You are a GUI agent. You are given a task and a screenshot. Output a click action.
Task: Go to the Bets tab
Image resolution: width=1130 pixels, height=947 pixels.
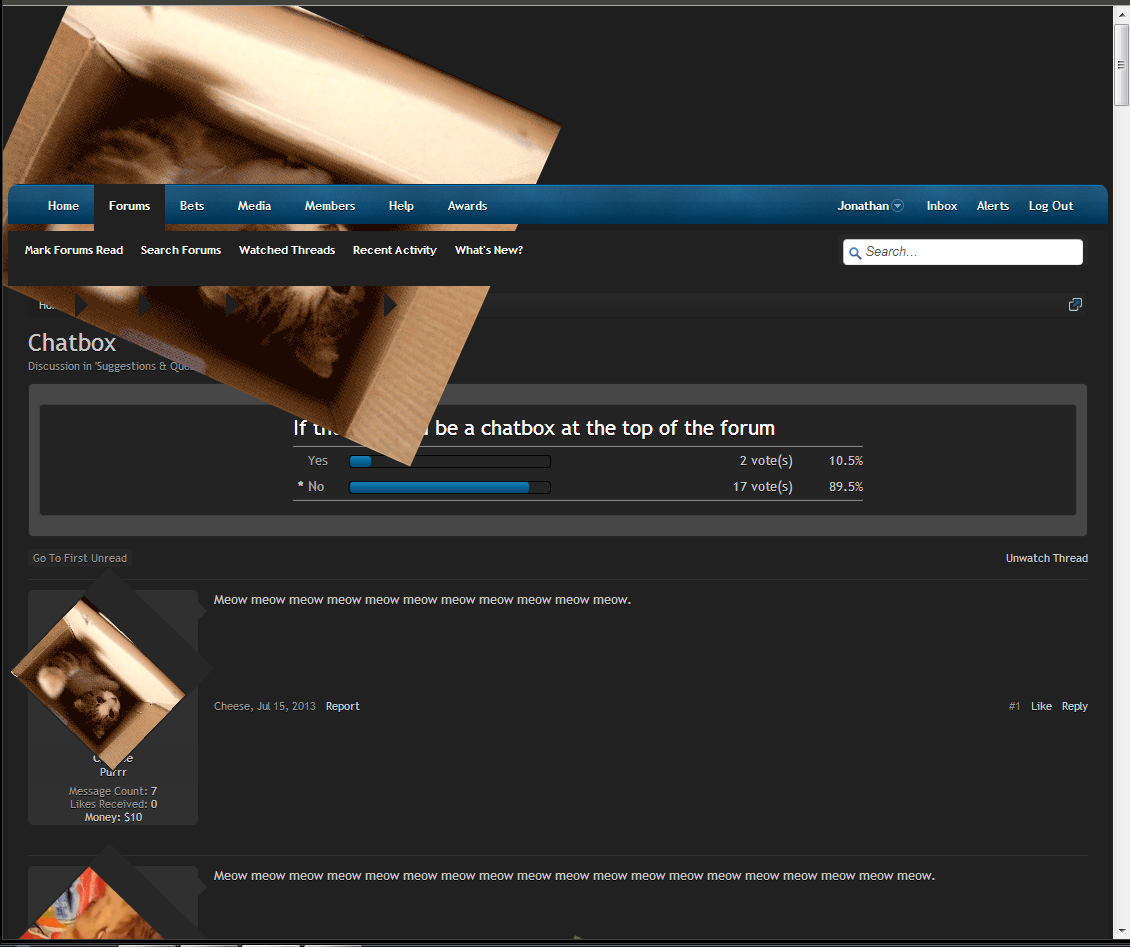coord(192,206)
